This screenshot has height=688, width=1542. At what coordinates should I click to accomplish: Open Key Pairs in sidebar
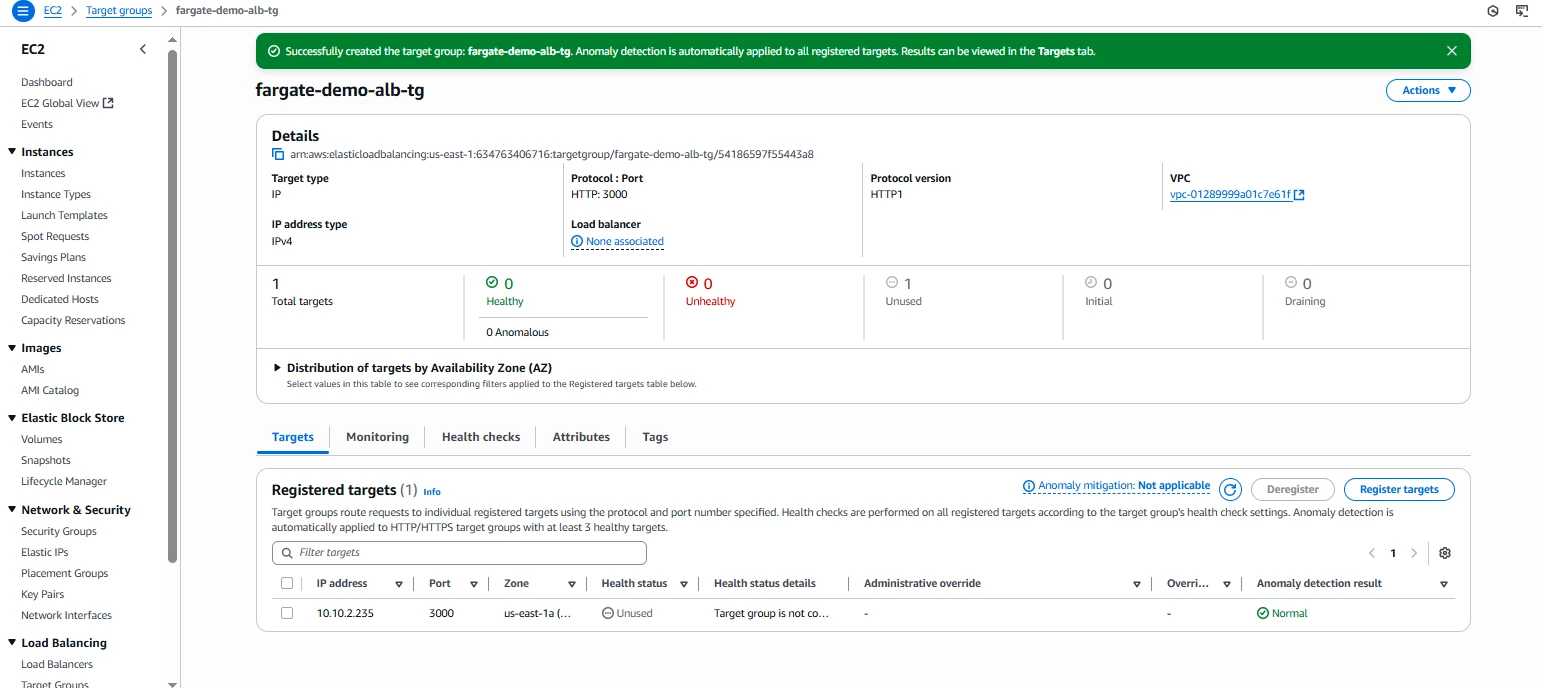[43, 594]
